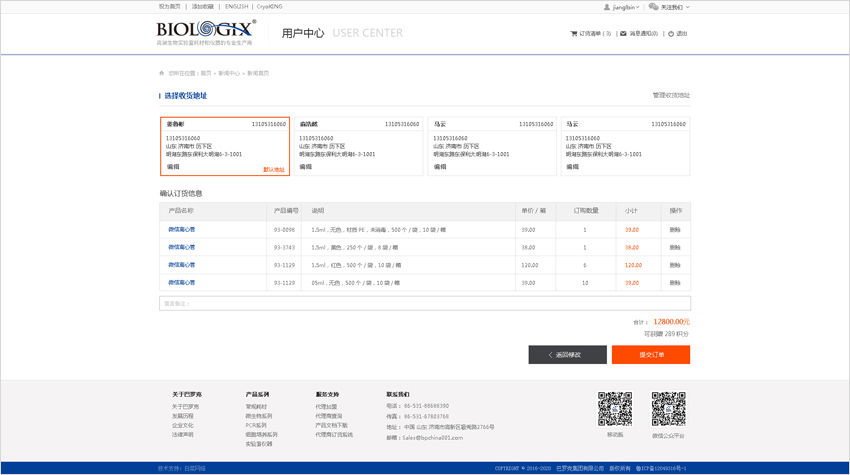850x475 pixels.
Task: Open the ENGLISH language link
Action: (236, 7)
